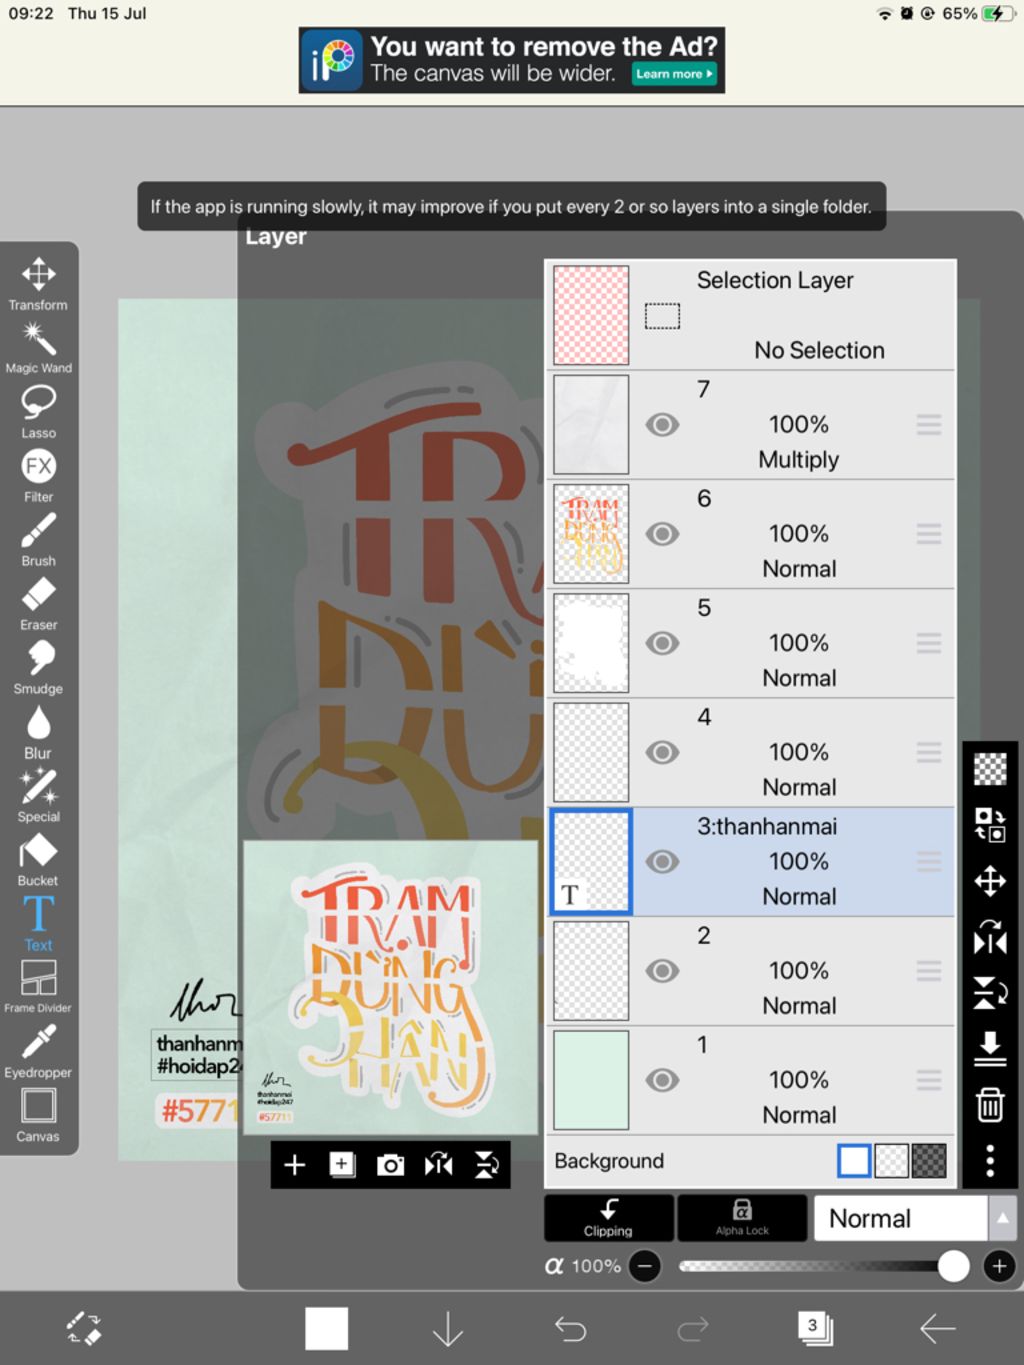Select the Brush tool
Image resolution: width=1024 pixels, height=1365 pixels.
point(38,540)
